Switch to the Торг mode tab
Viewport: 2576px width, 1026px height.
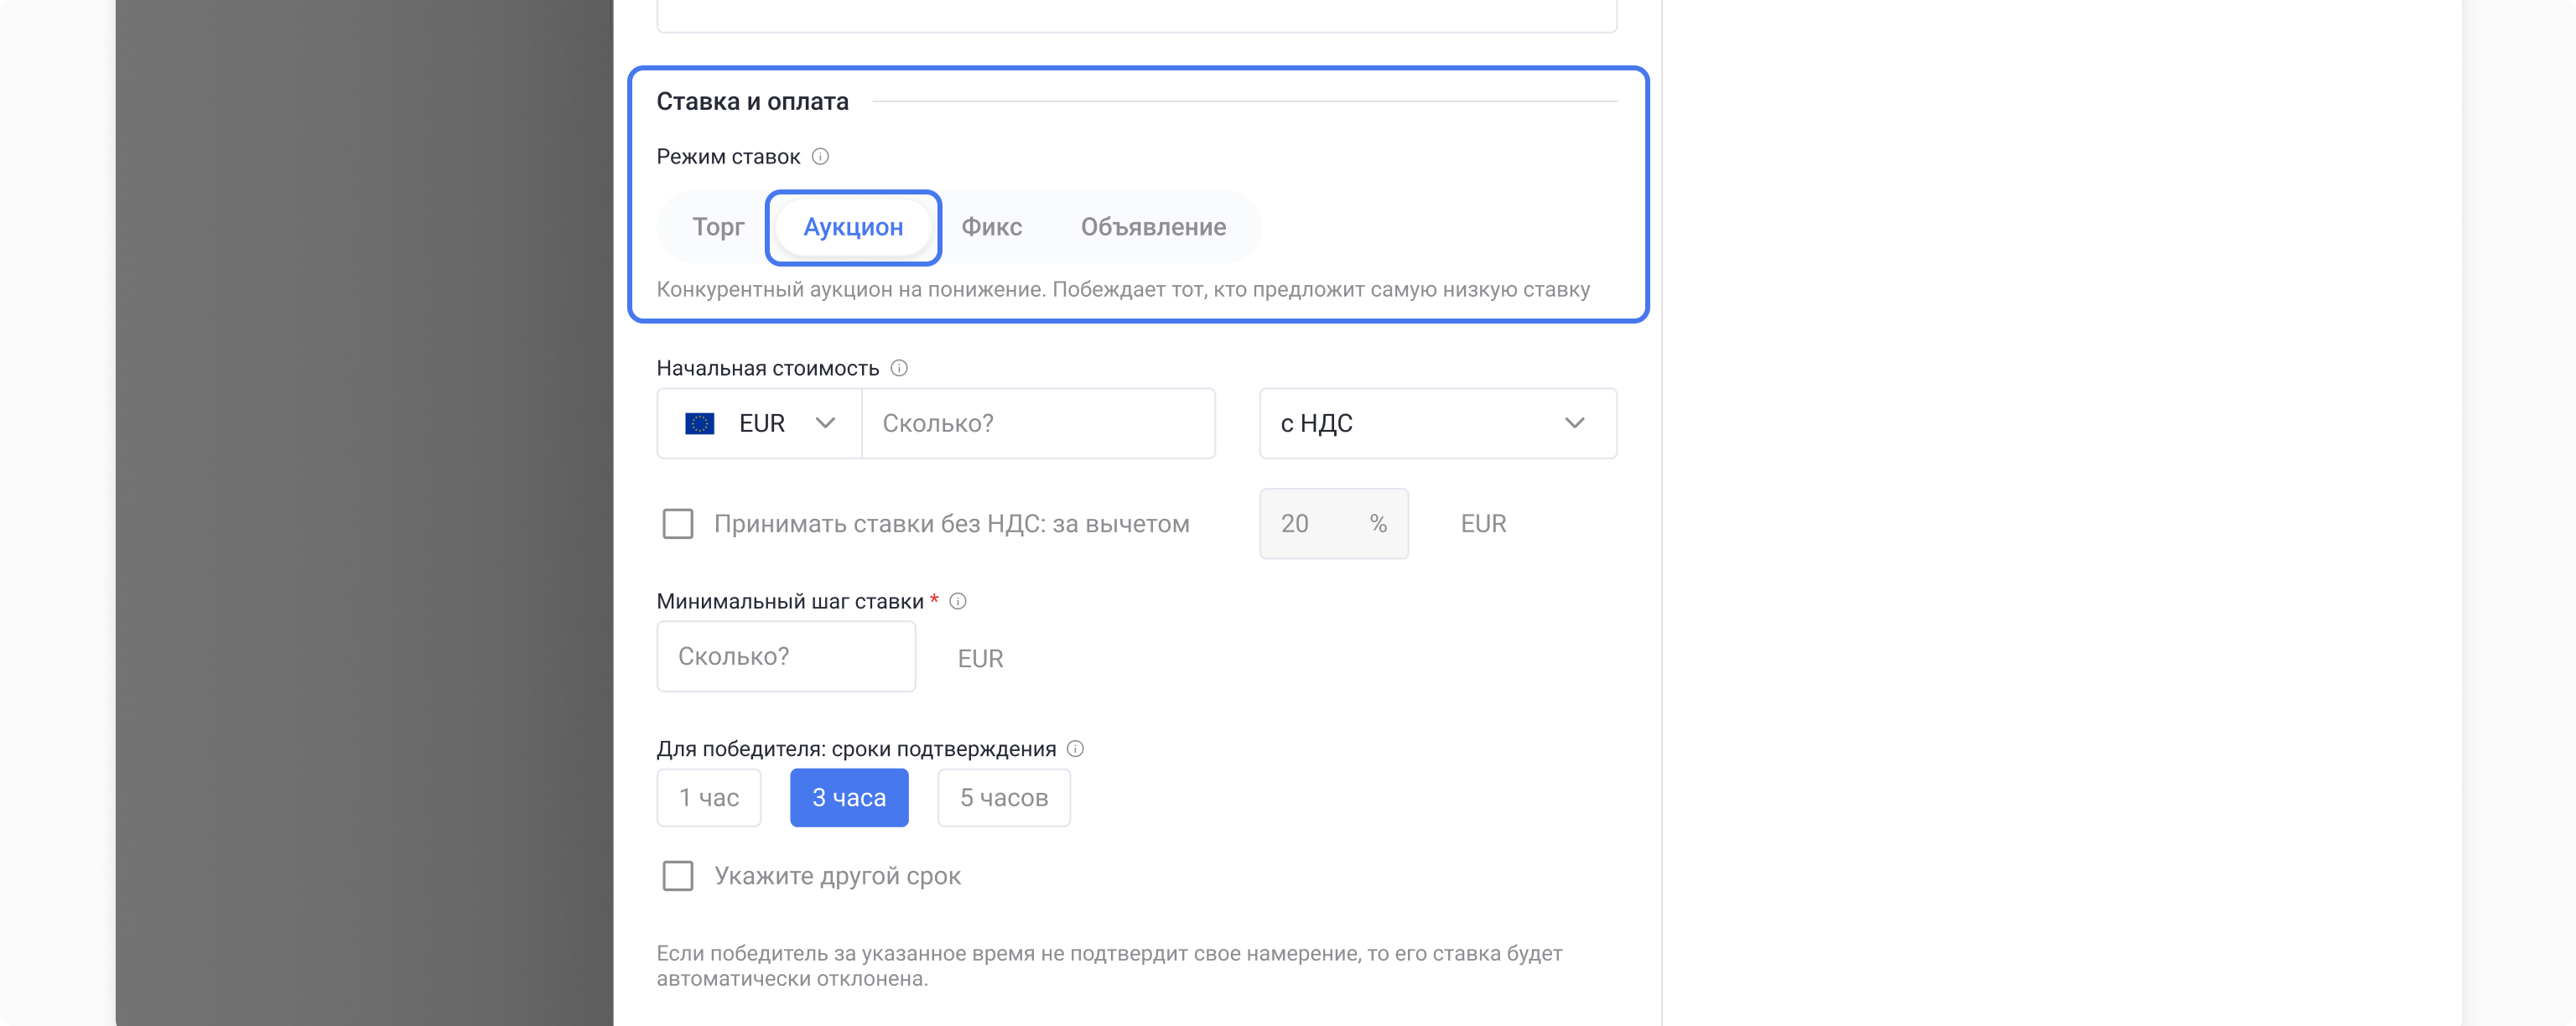pyautogui.click(x=718, y=227)
